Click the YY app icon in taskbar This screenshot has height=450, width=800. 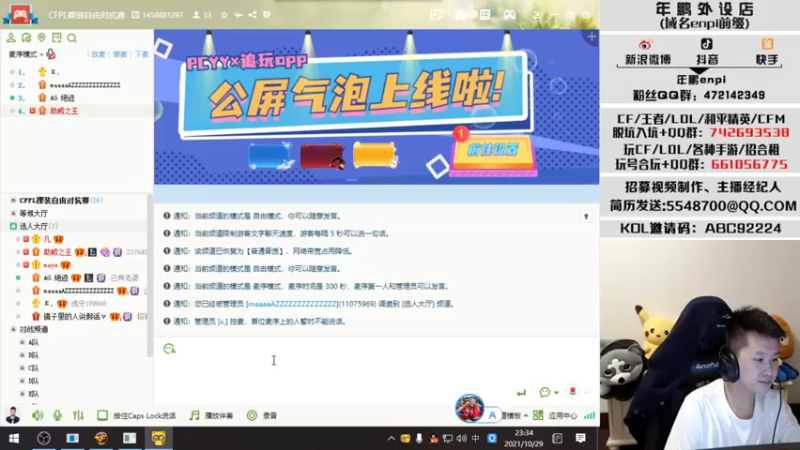click(158, 438)
